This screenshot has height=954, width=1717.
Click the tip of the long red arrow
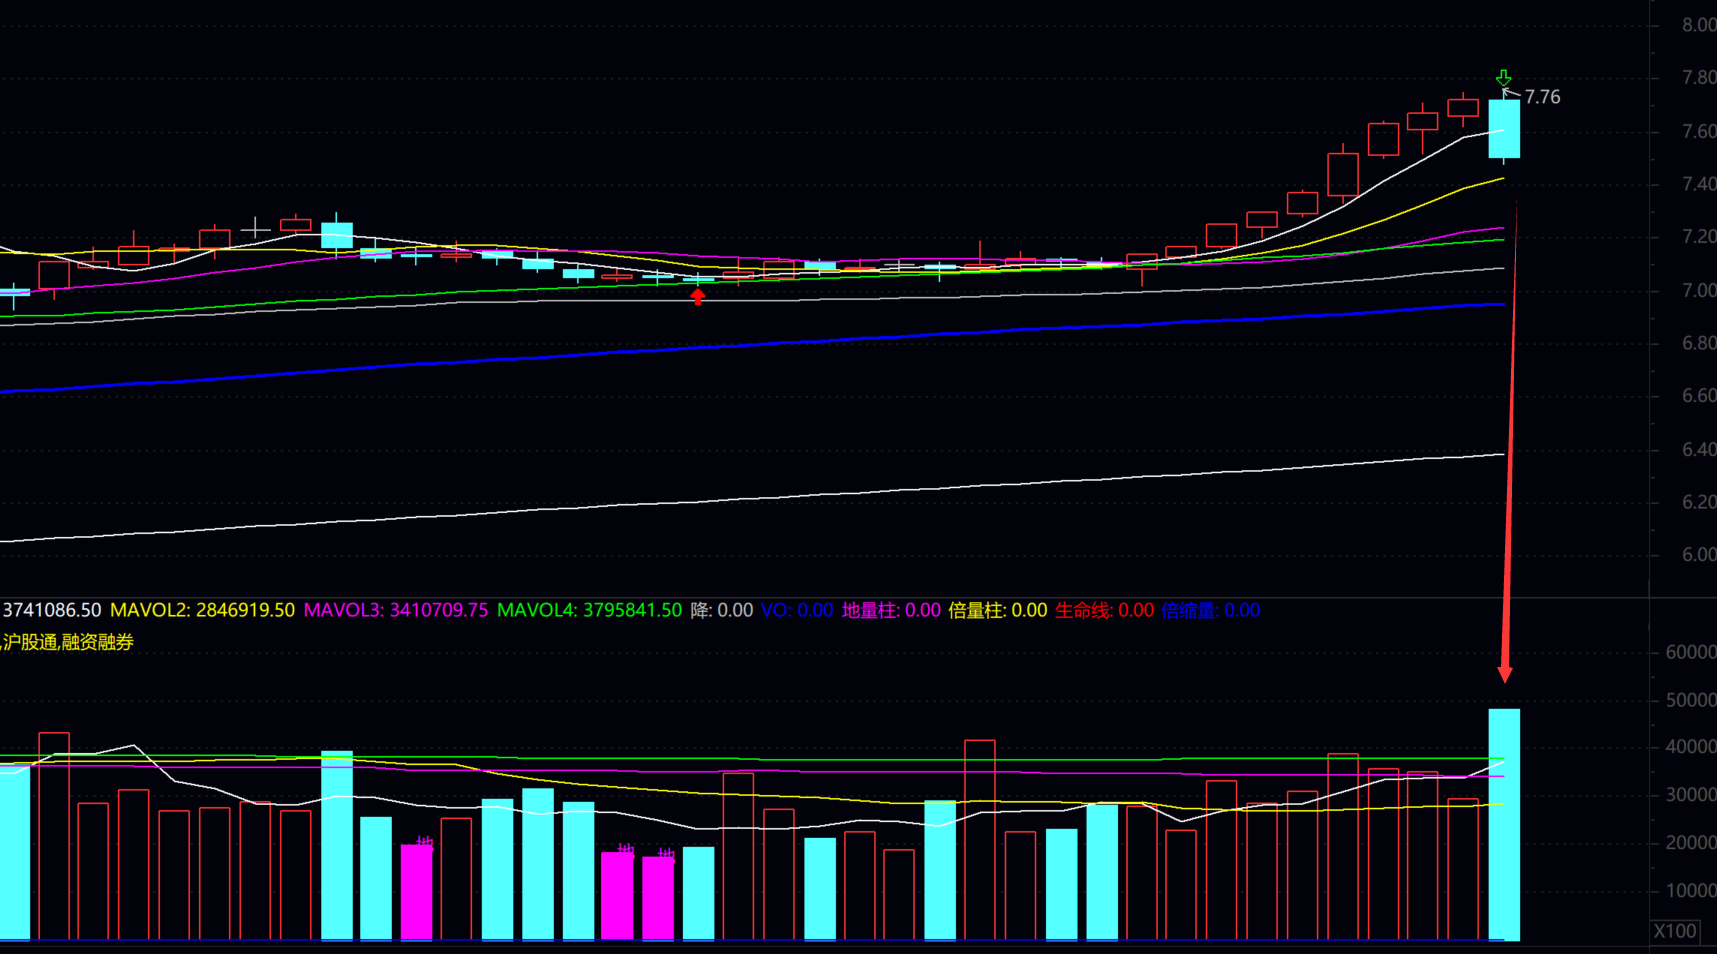coord(1505,676)
